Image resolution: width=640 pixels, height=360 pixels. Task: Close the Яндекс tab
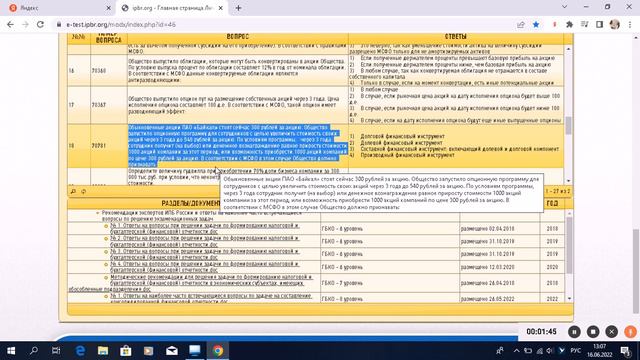point(108,8)
